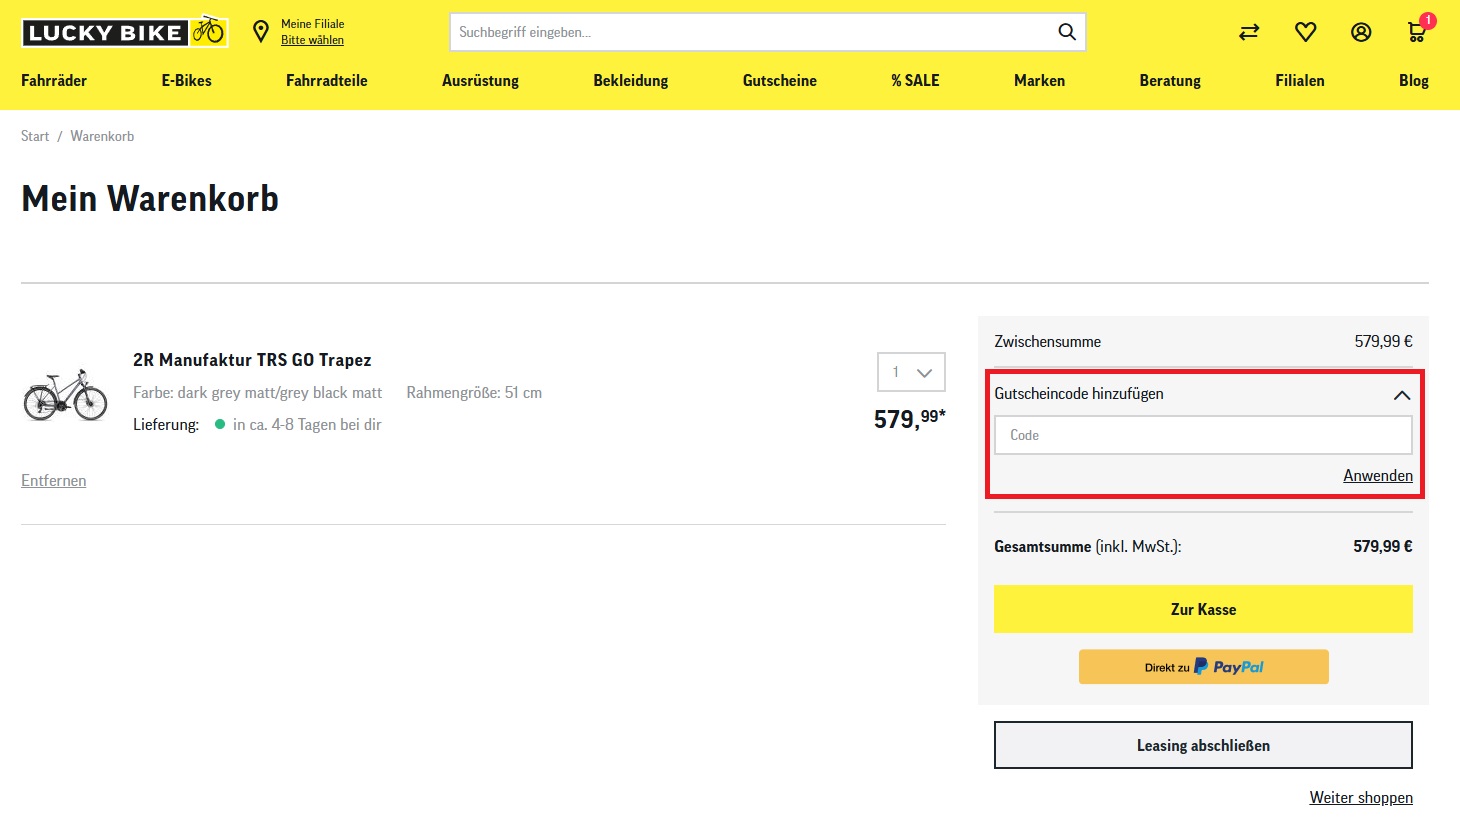Screen dimensions: 1460x829
Task: Click Entfernen to remove the item
Action: point(54,481)
